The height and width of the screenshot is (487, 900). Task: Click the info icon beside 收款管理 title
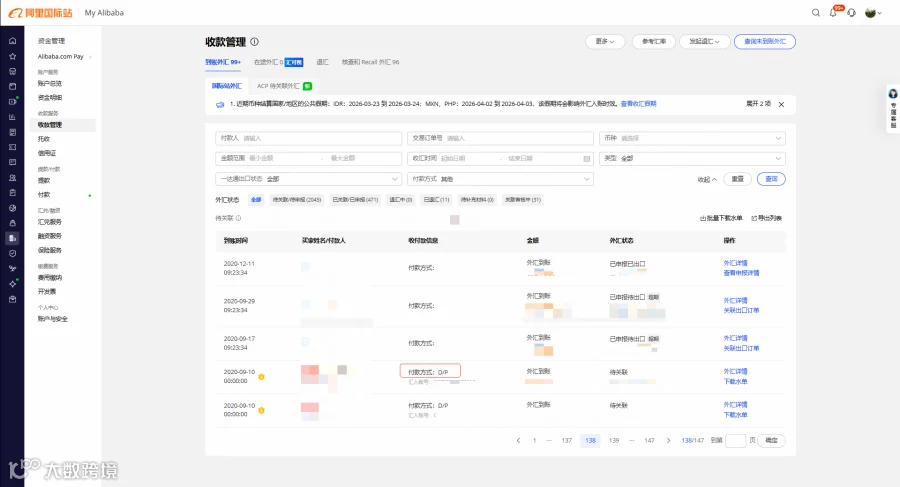point(254,42)
